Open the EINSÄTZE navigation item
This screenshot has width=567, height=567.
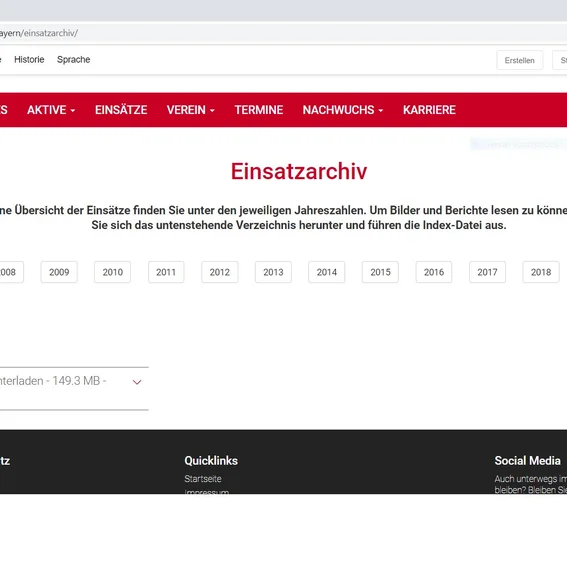[x=121, y=110]
